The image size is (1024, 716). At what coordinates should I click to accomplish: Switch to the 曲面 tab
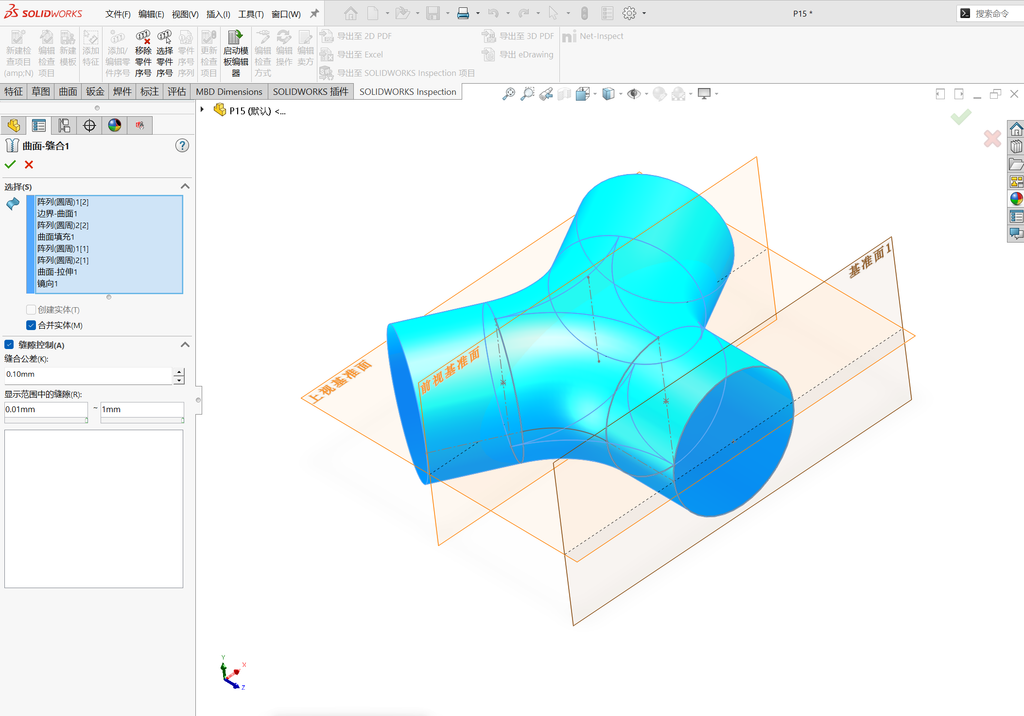tap(68, 91)
